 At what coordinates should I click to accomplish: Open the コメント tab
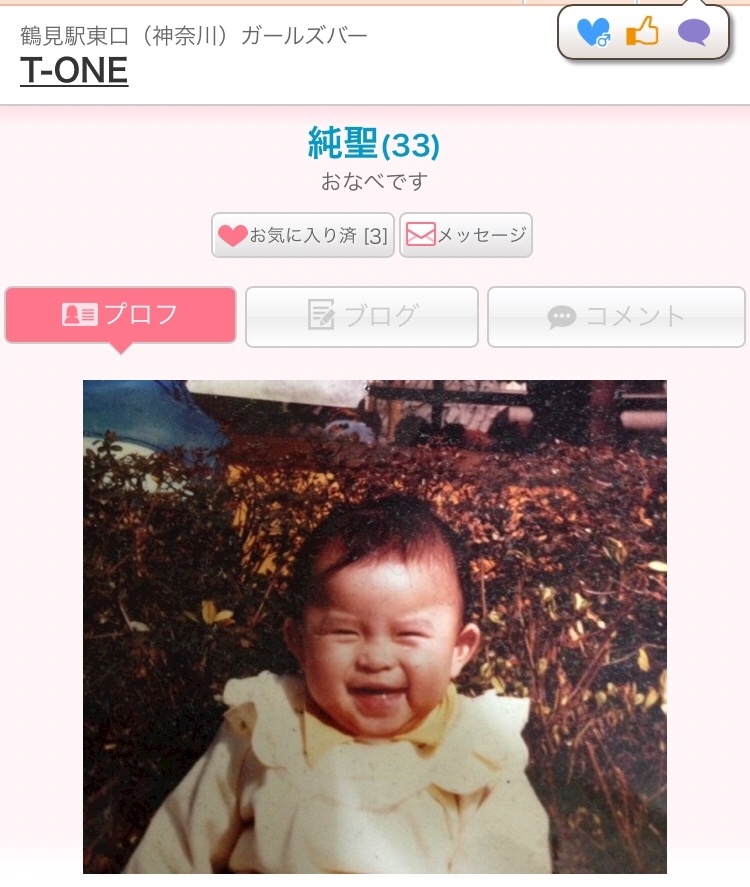pos(617,317)
